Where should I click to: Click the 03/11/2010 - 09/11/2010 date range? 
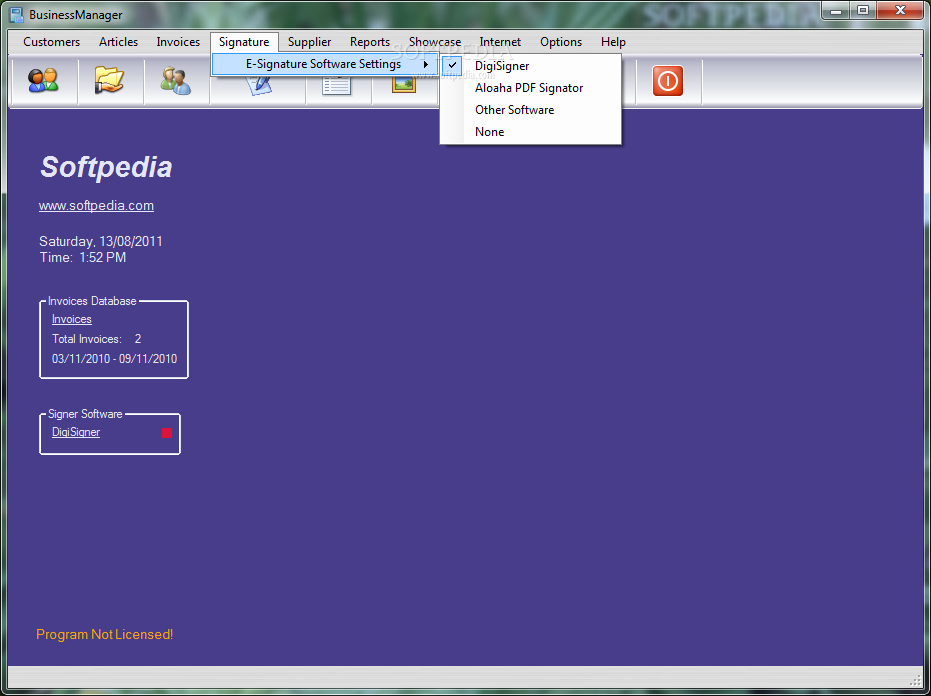[x=115, y=359]
